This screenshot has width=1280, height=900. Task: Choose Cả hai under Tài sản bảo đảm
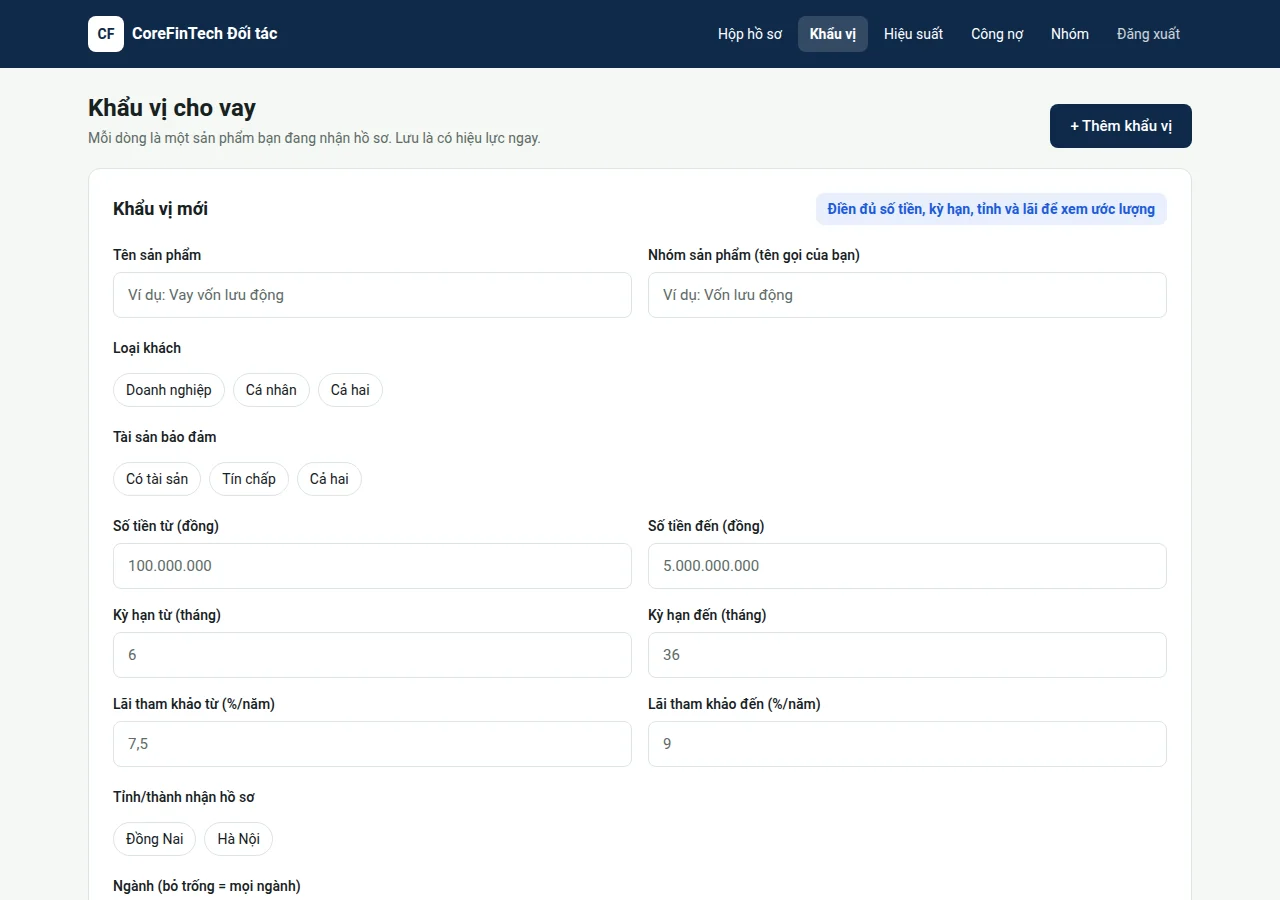329,479
